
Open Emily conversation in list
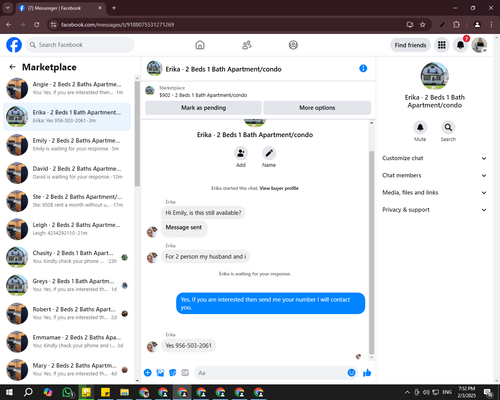(67, 145)
